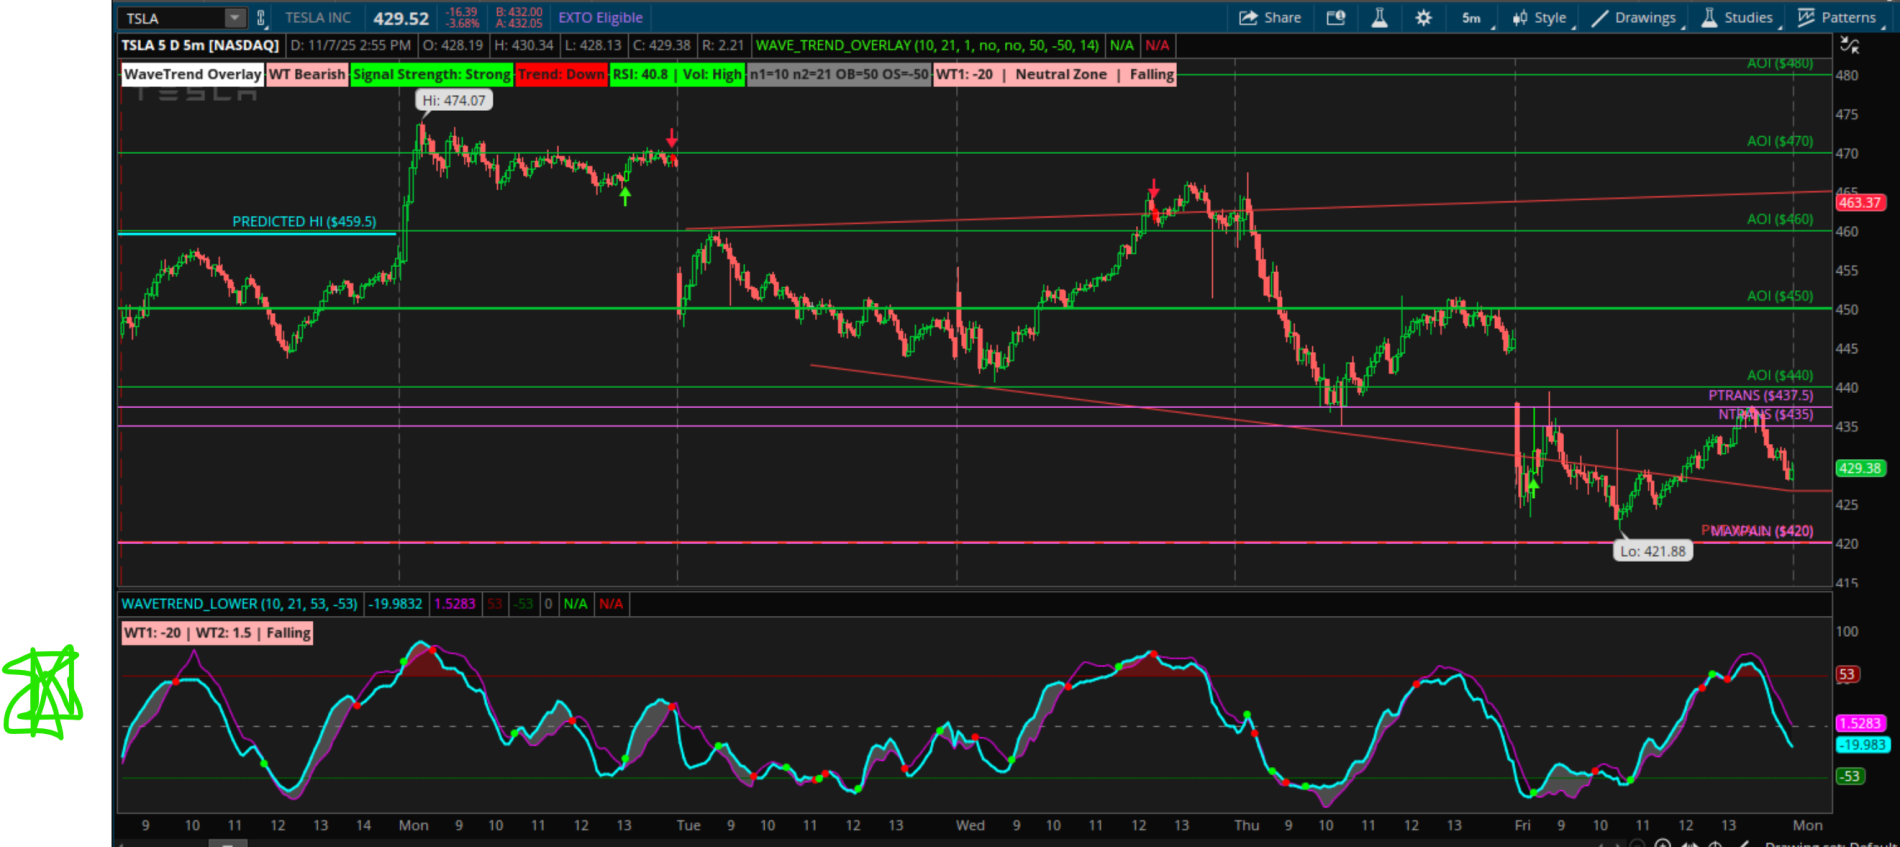Open the 5m timeframe dropdown
Viewport: 1900px width, 847px height.
pos(1475,18)
